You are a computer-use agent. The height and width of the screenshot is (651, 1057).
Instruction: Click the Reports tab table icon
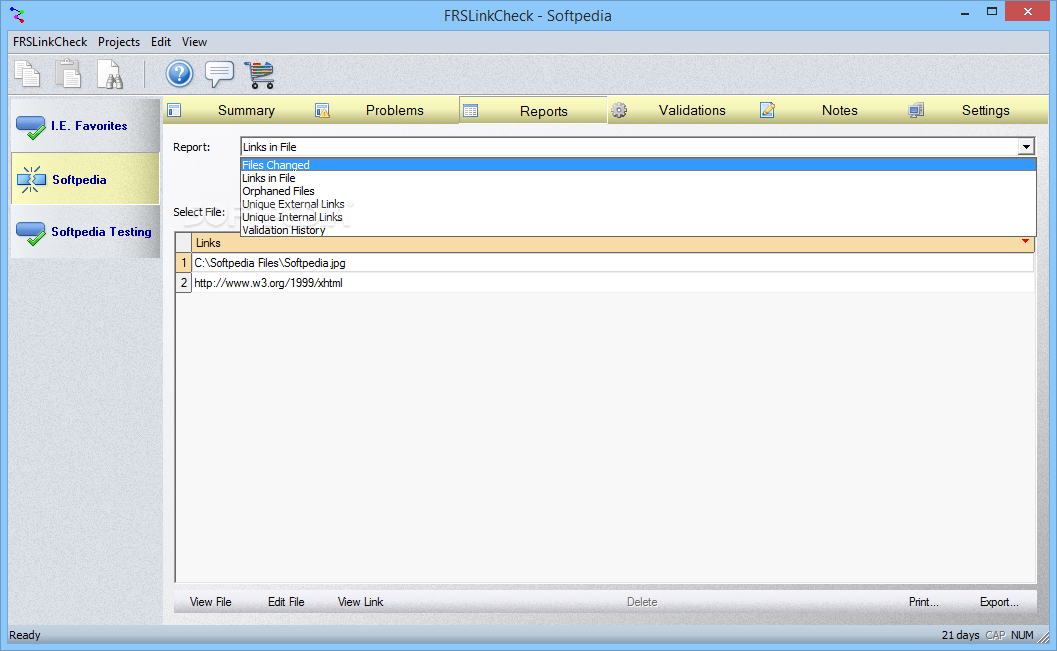click(471, 111)
